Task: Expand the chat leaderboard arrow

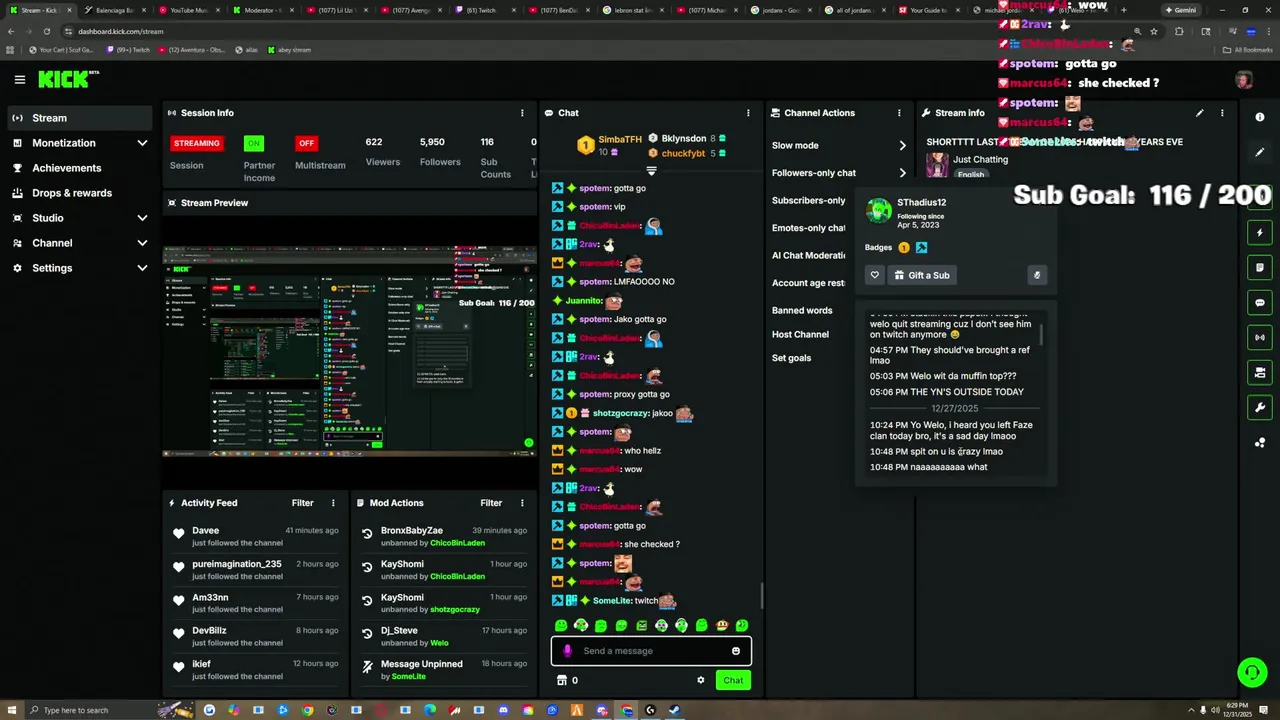Action: pos(651,171)
